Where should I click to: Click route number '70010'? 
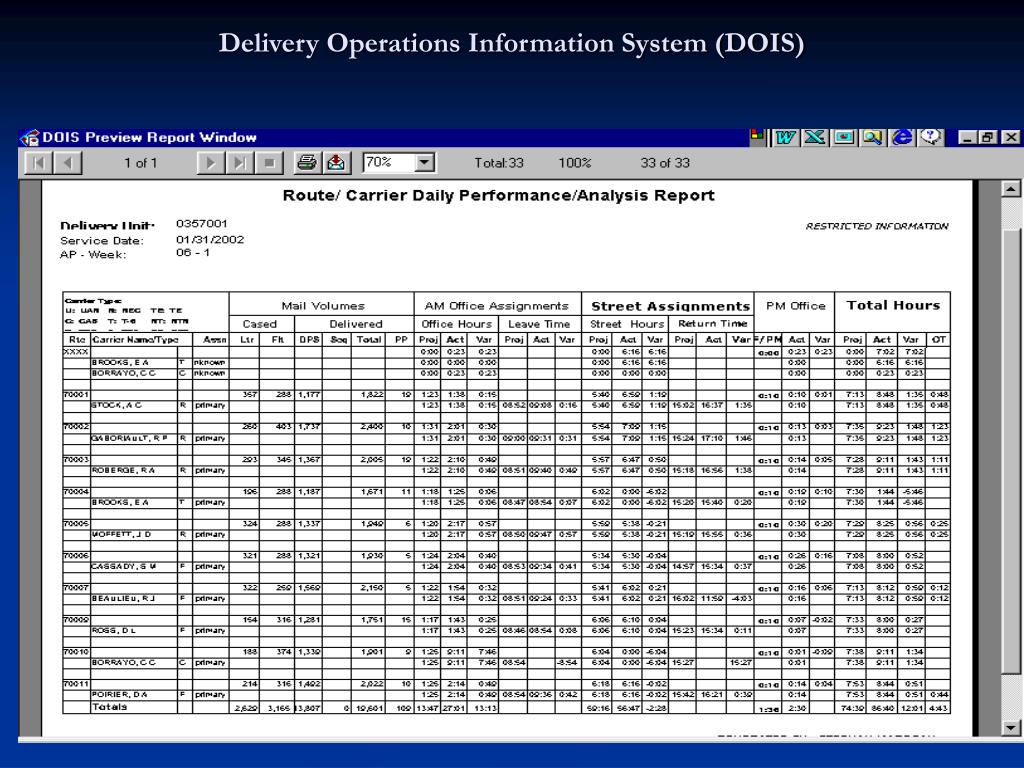pyautogui.click(x=76, y=651)
